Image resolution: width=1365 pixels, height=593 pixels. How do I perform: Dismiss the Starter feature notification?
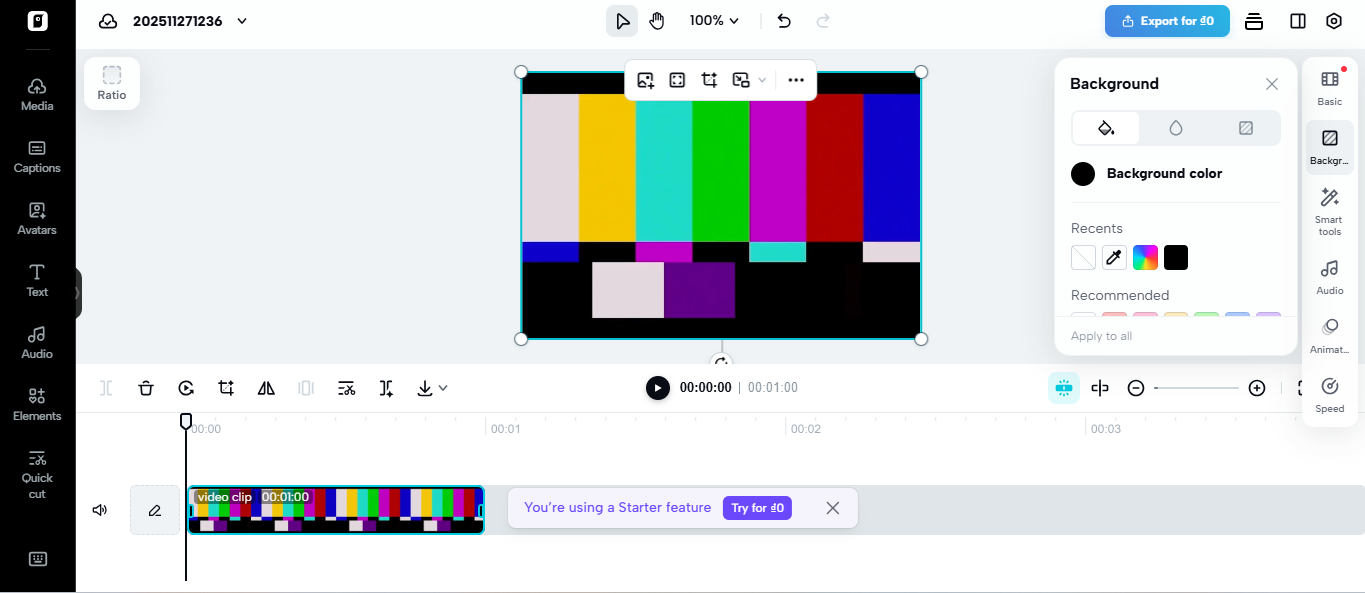[x=832, y=508]
